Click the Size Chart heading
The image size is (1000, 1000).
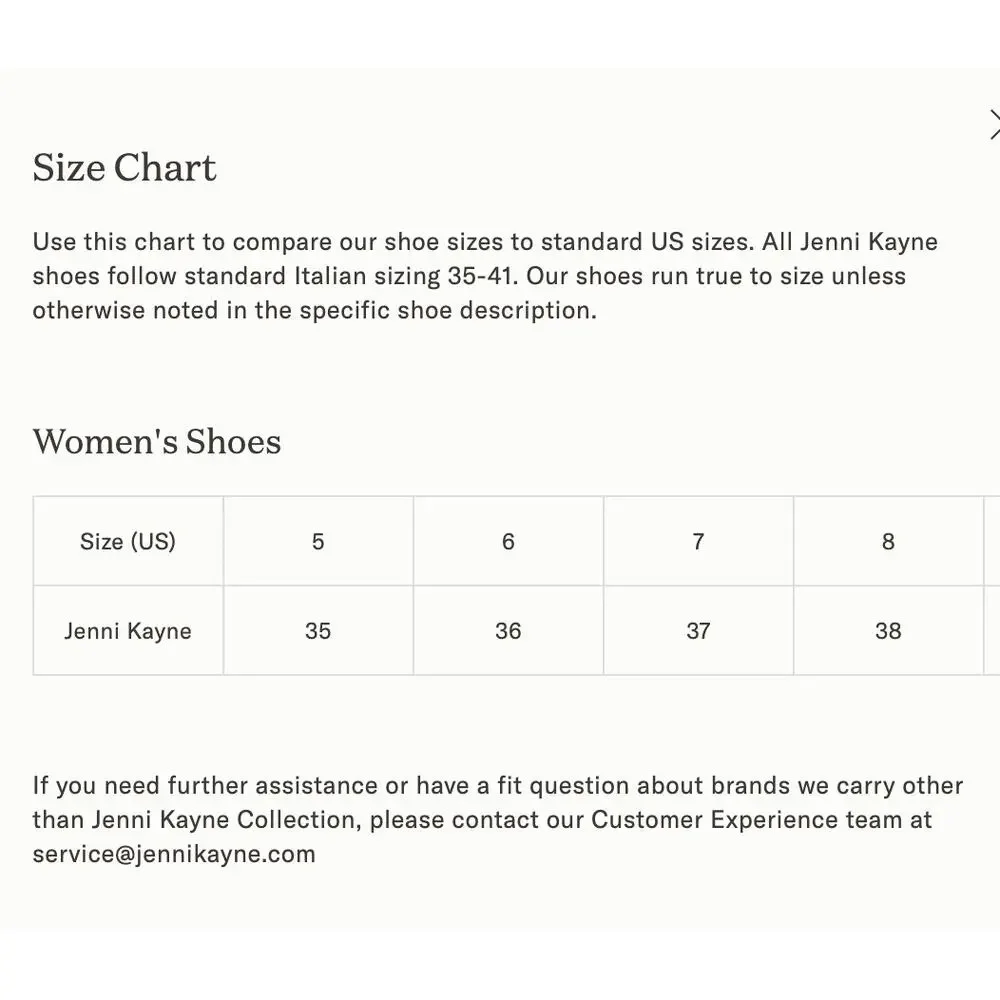(x=124, y=168)
